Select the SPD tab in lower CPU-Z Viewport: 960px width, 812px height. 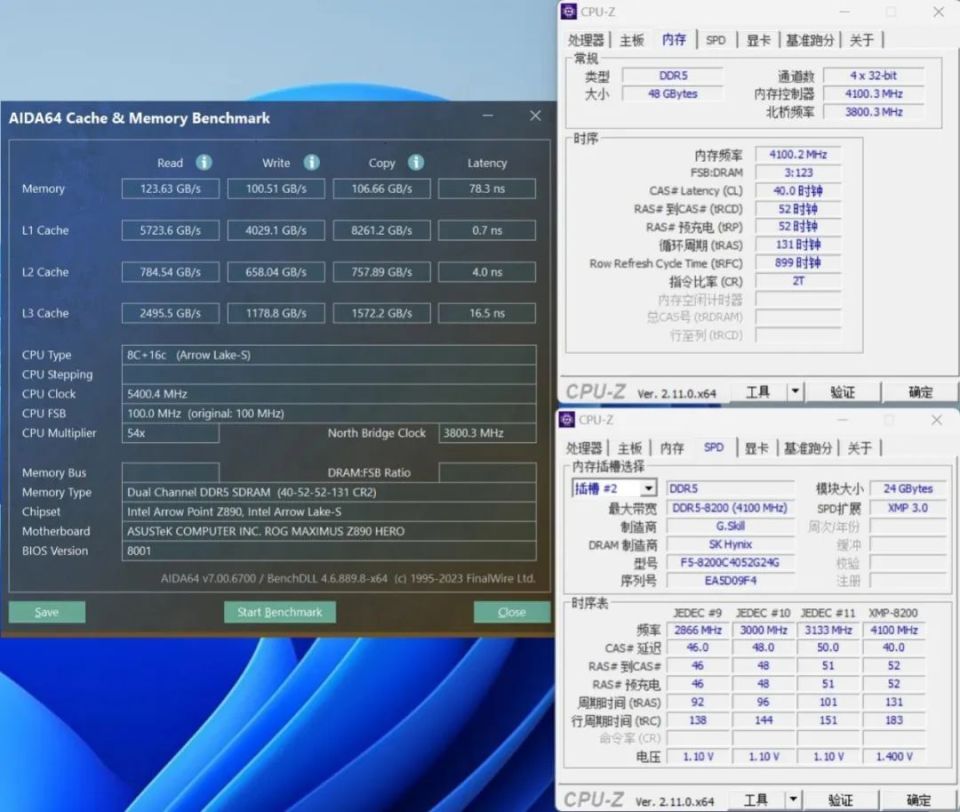point(714,448)
